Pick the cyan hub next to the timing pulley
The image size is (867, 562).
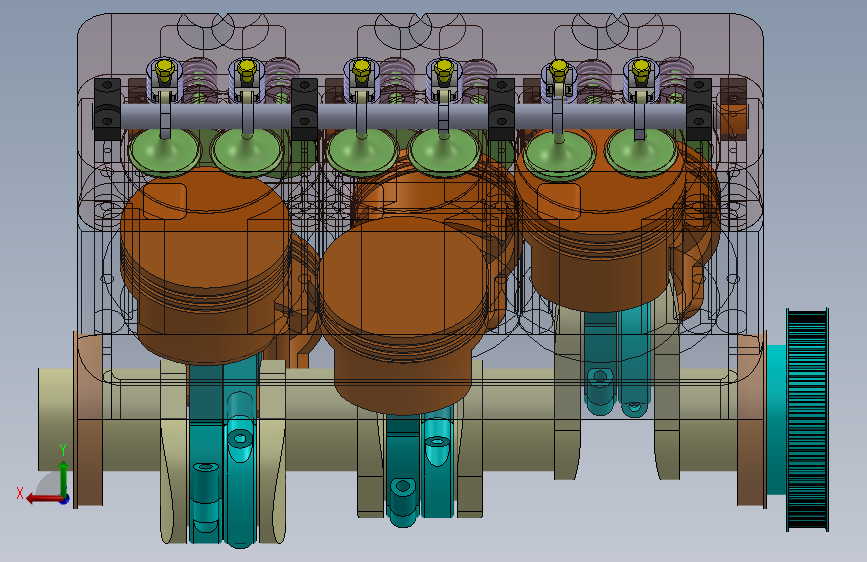click(x=776, y=419)
